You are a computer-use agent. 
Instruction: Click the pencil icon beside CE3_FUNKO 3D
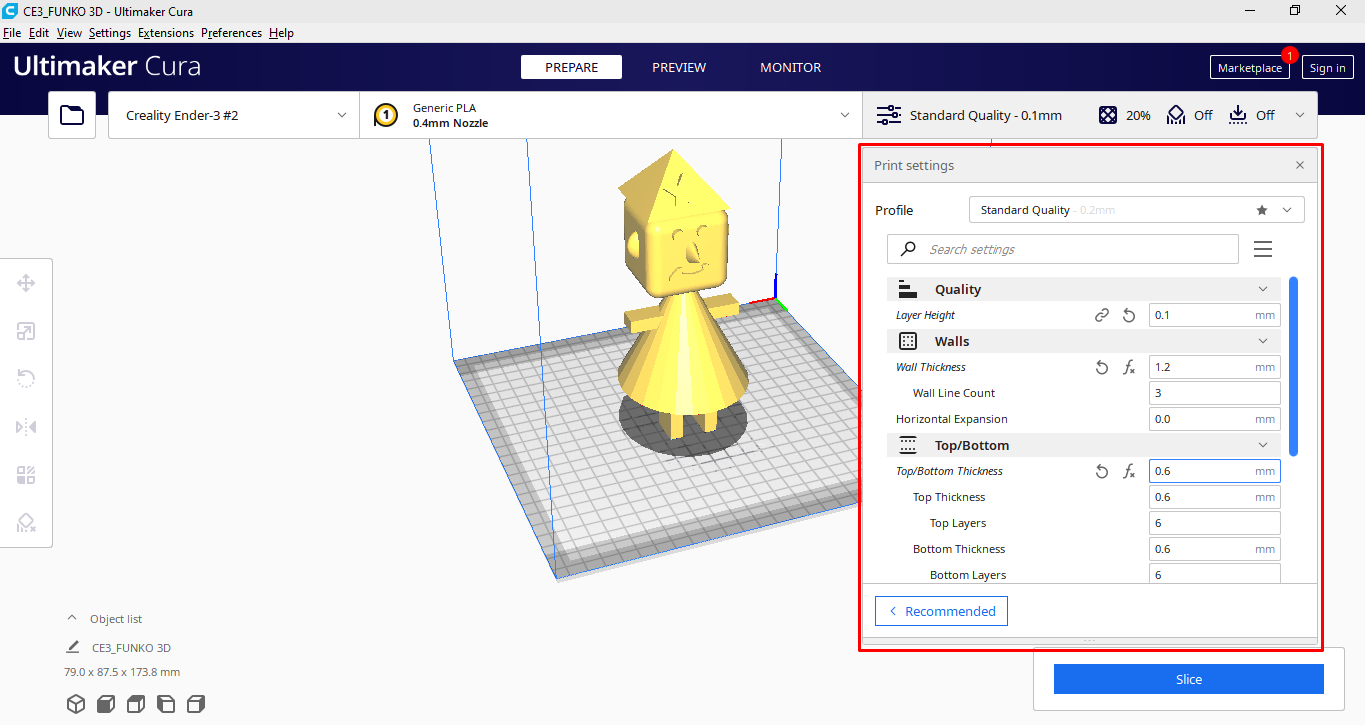73,647
